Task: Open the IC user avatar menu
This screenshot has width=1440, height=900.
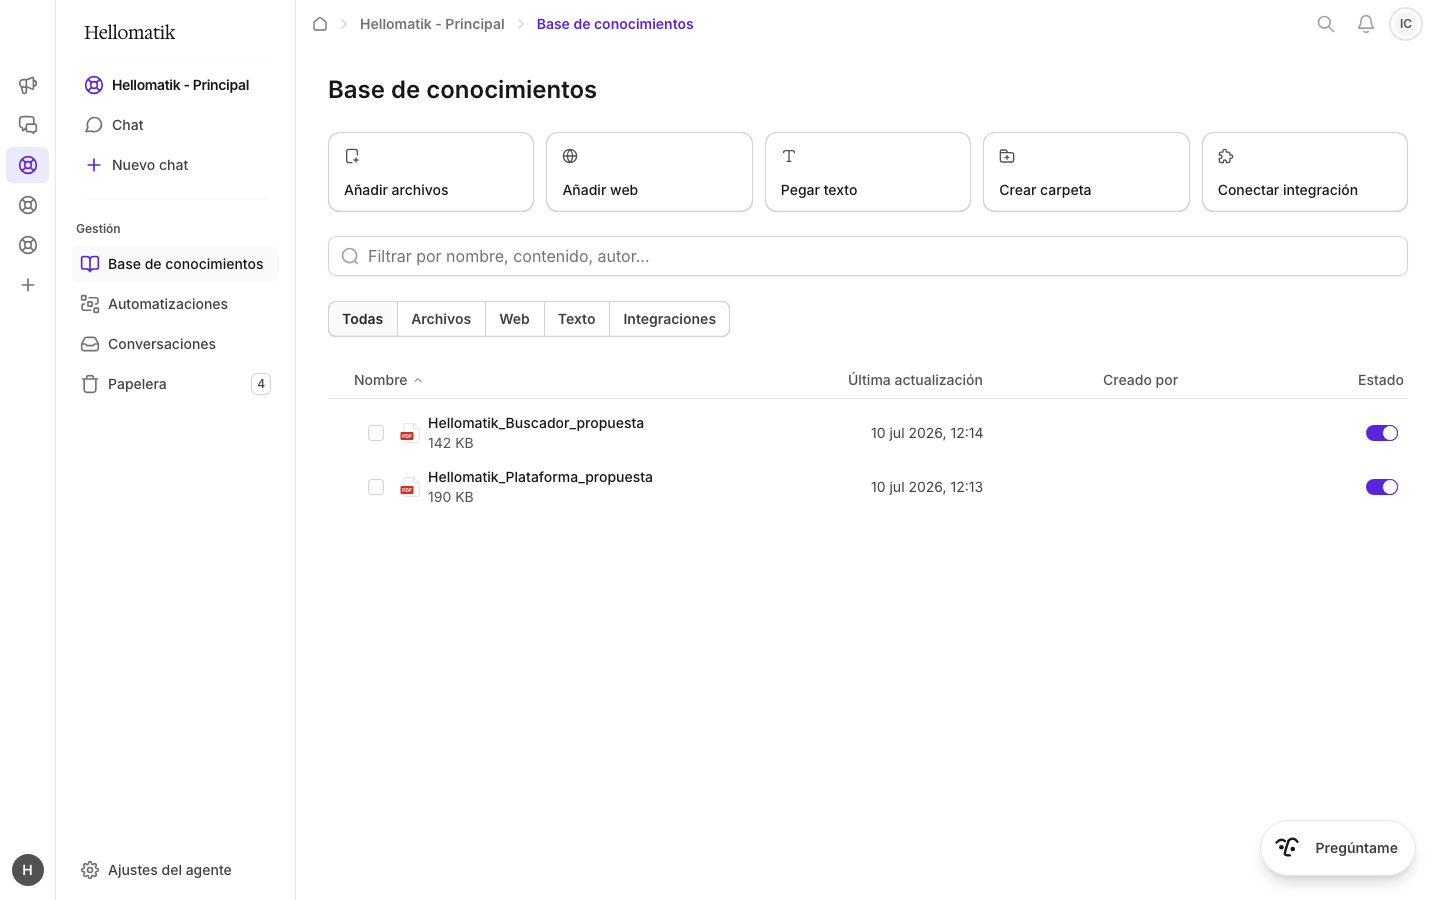Action: [1406, 24]
